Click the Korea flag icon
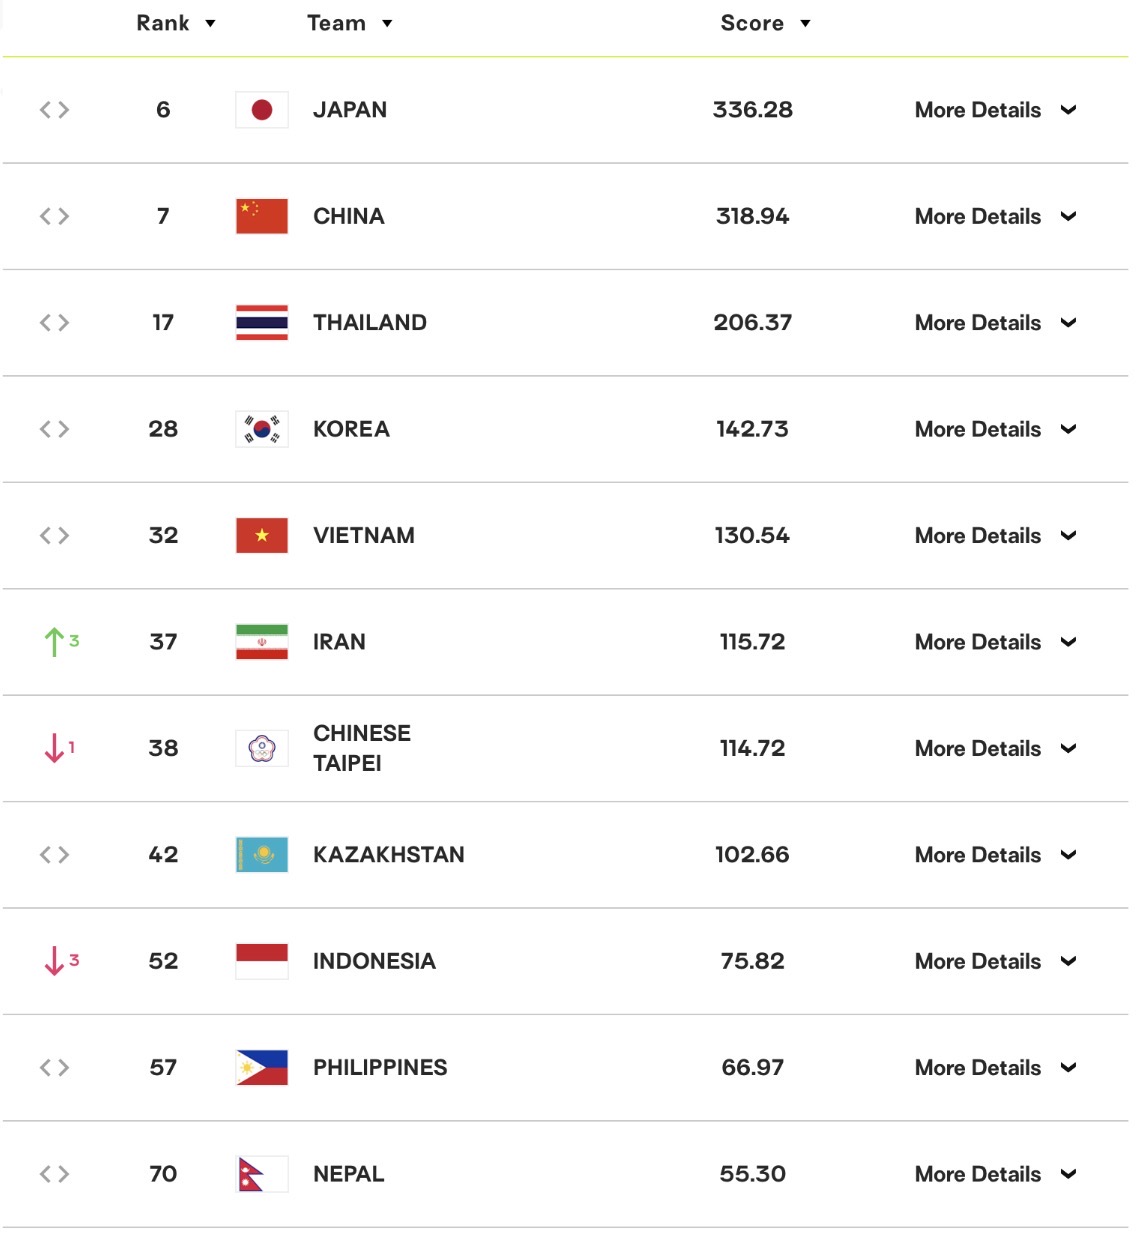 tap(262, 429)
